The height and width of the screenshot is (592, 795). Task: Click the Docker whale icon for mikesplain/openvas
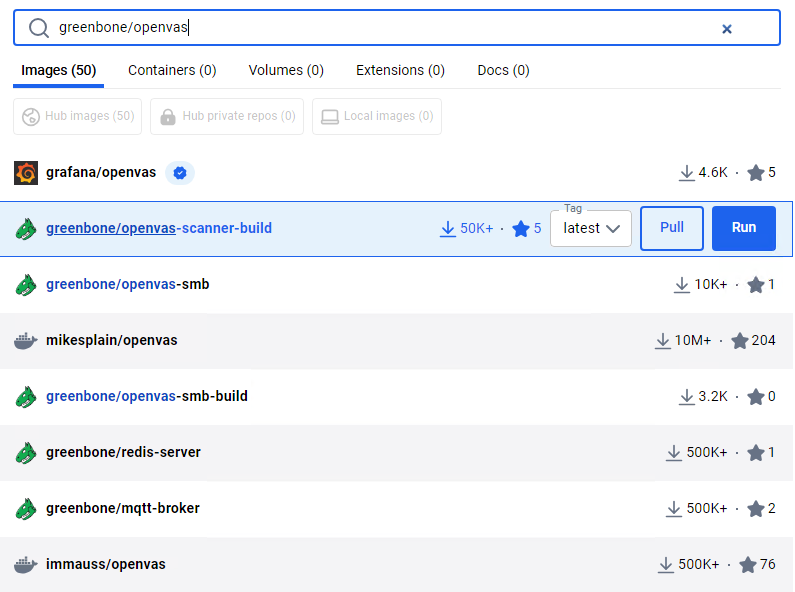(x=26, y=341)
